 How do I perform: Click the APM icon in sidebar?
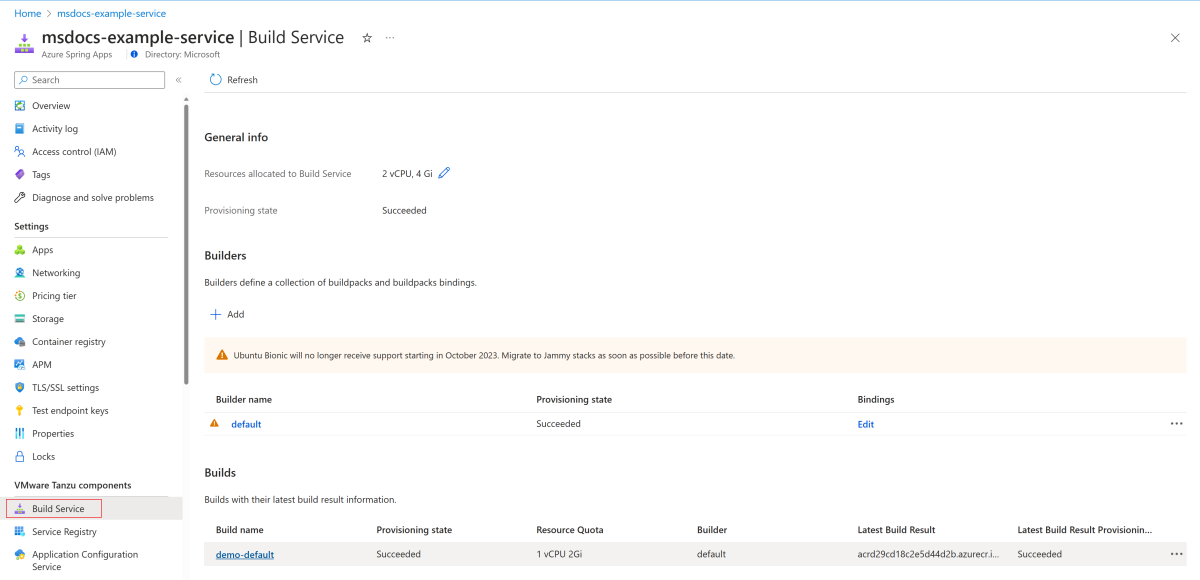20,365
